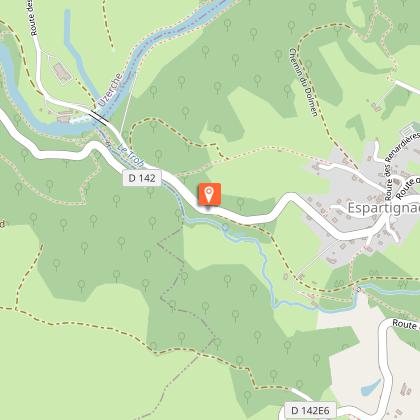The height and width of the screenshot is (420, 420).
Task: Select the D 142 road shield
Action: (142, 178)
